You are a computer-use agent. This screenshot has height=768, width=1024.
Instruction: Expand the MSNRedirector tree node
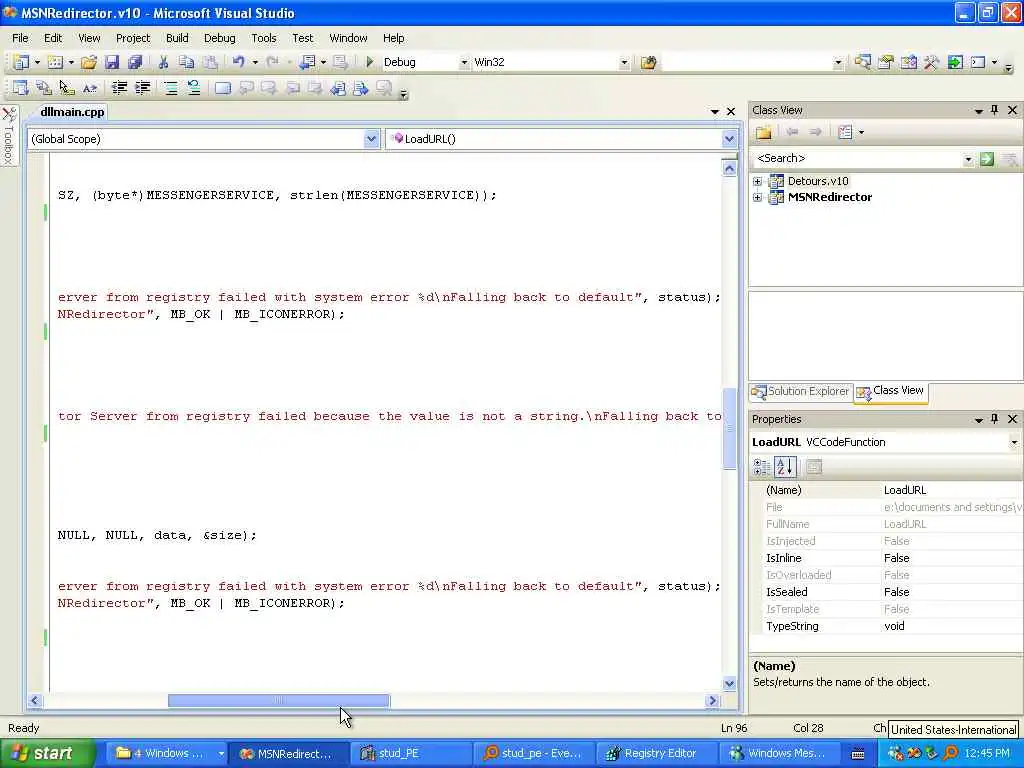pyautogui.click(x=757, y=197)
